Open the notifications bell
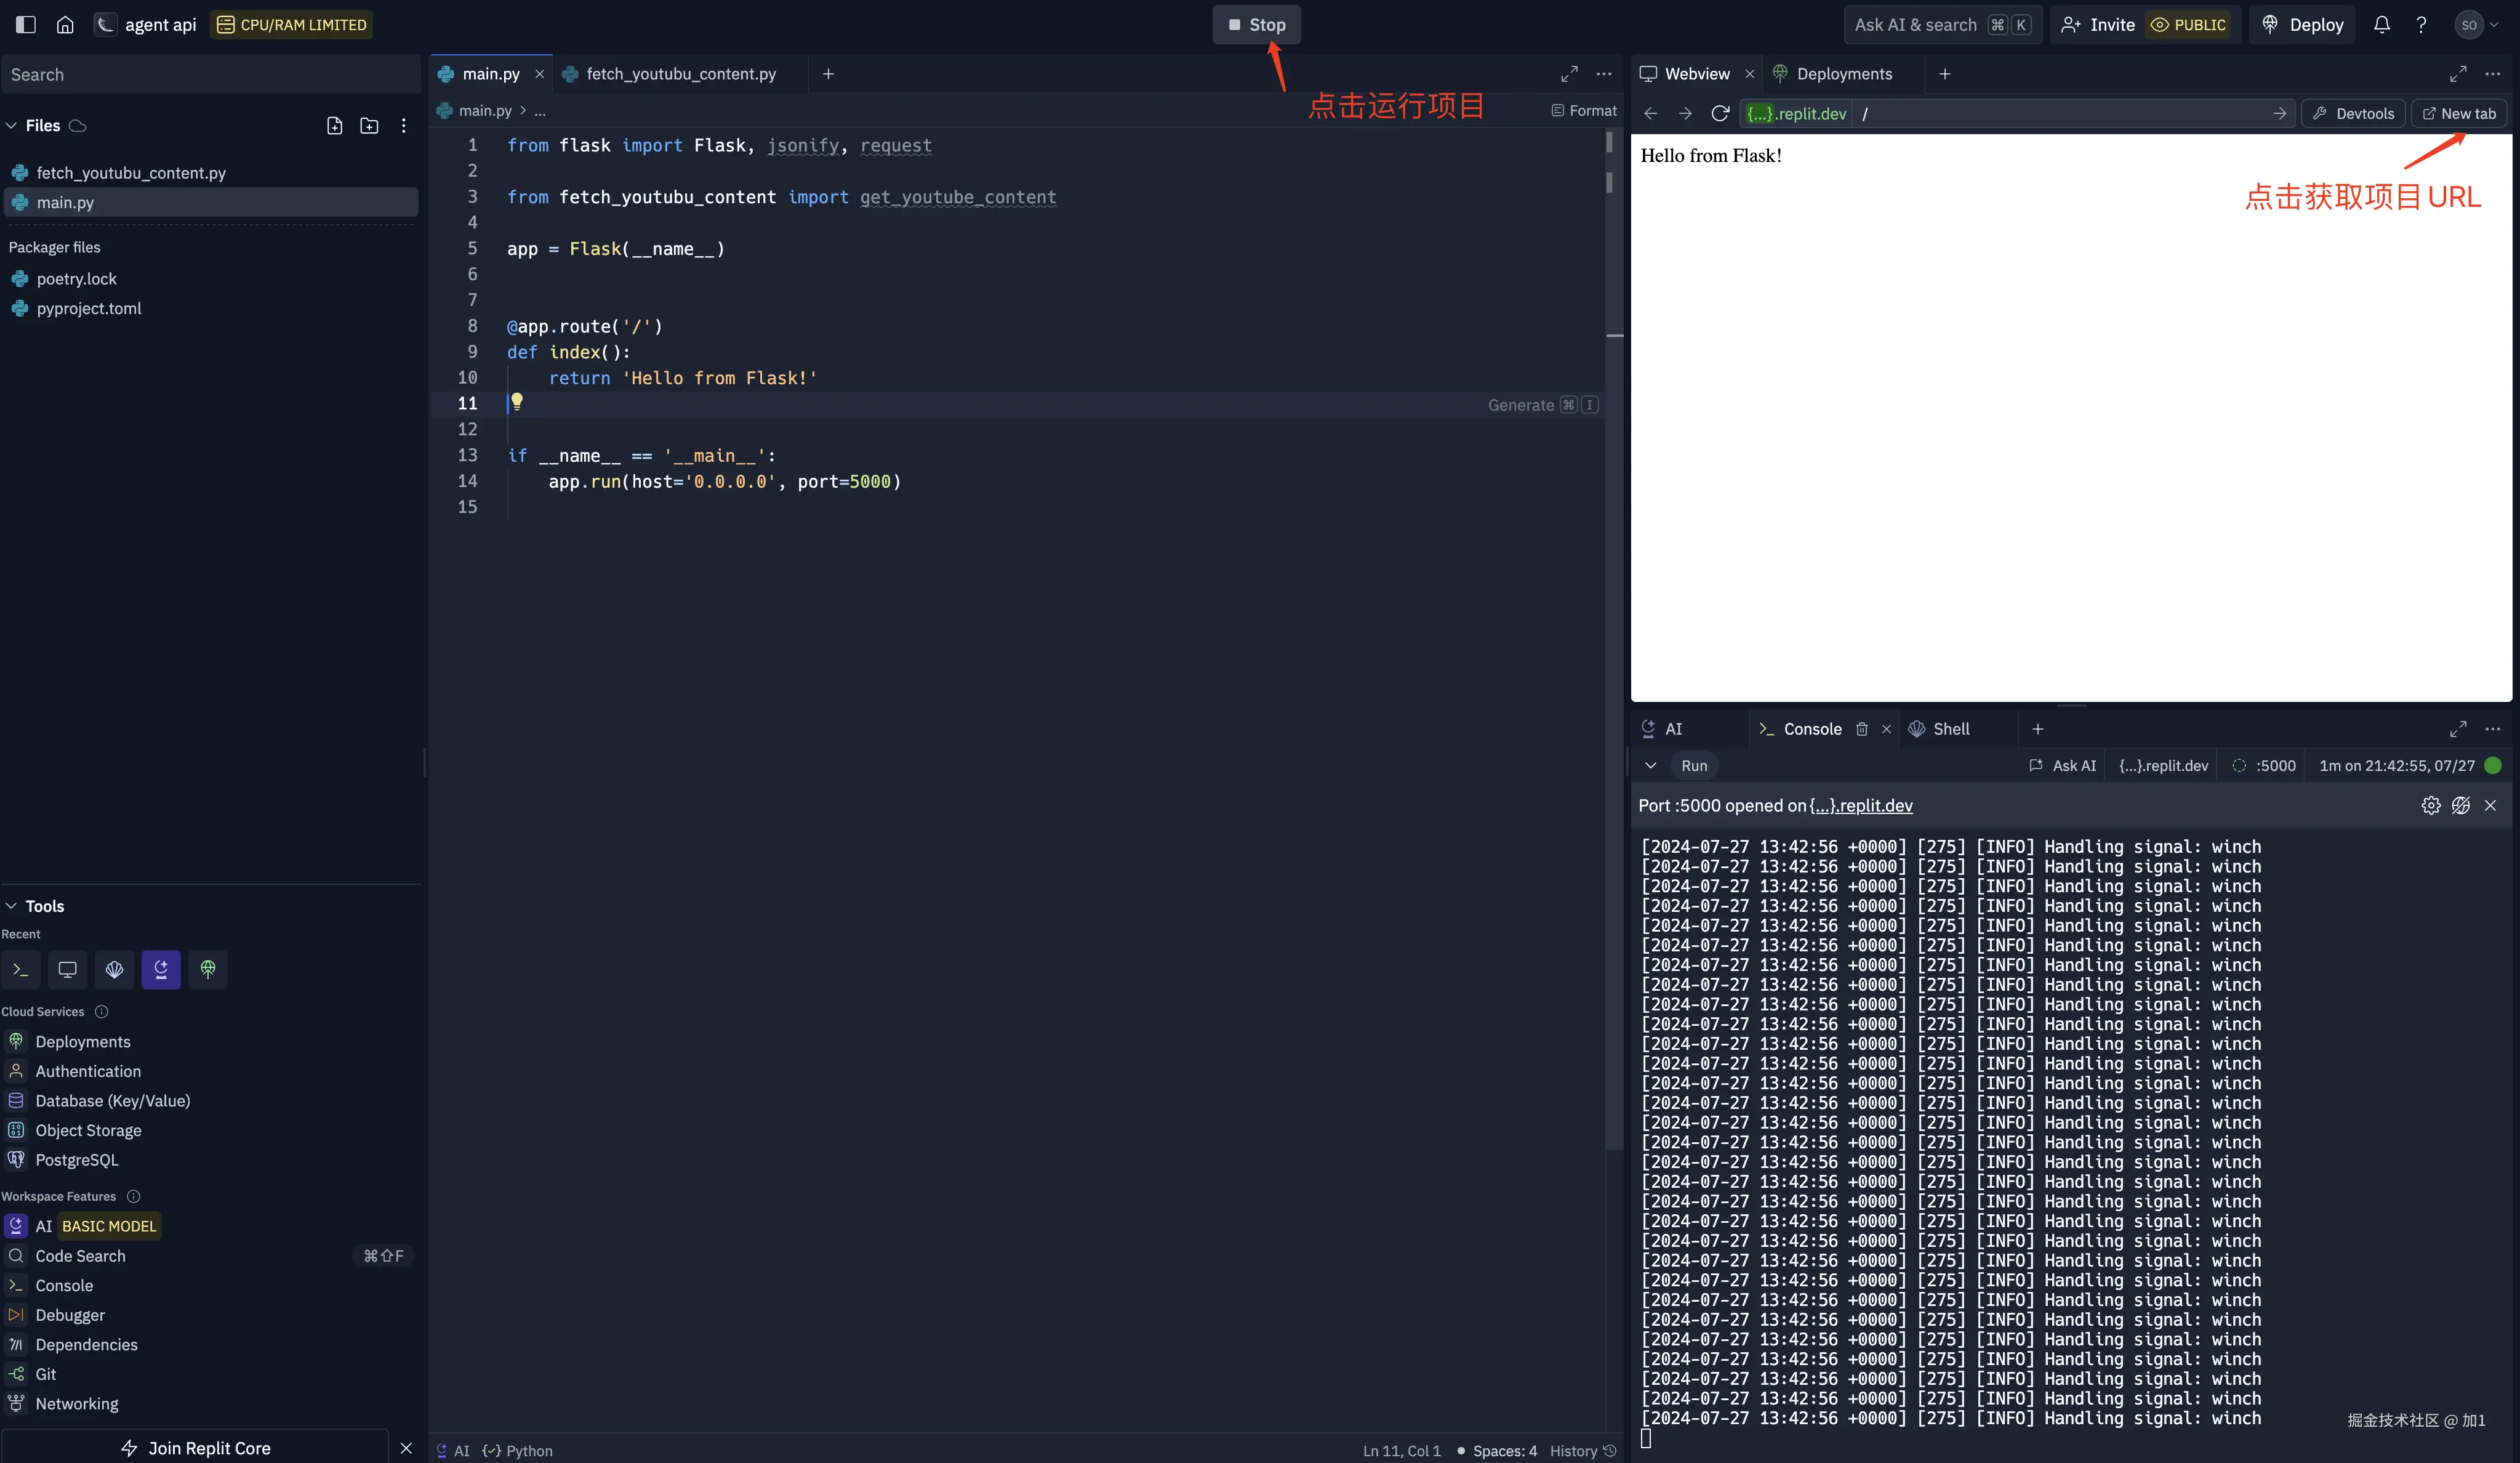This screenshot has height=1463, width=2520. pyautogui.click(x=2381, y=25)
